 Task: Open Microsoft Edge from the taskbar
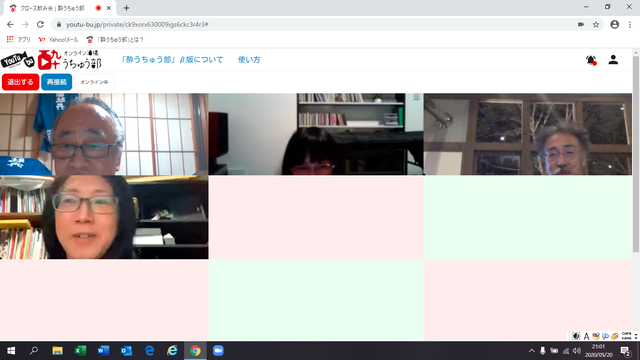point(149,351)
